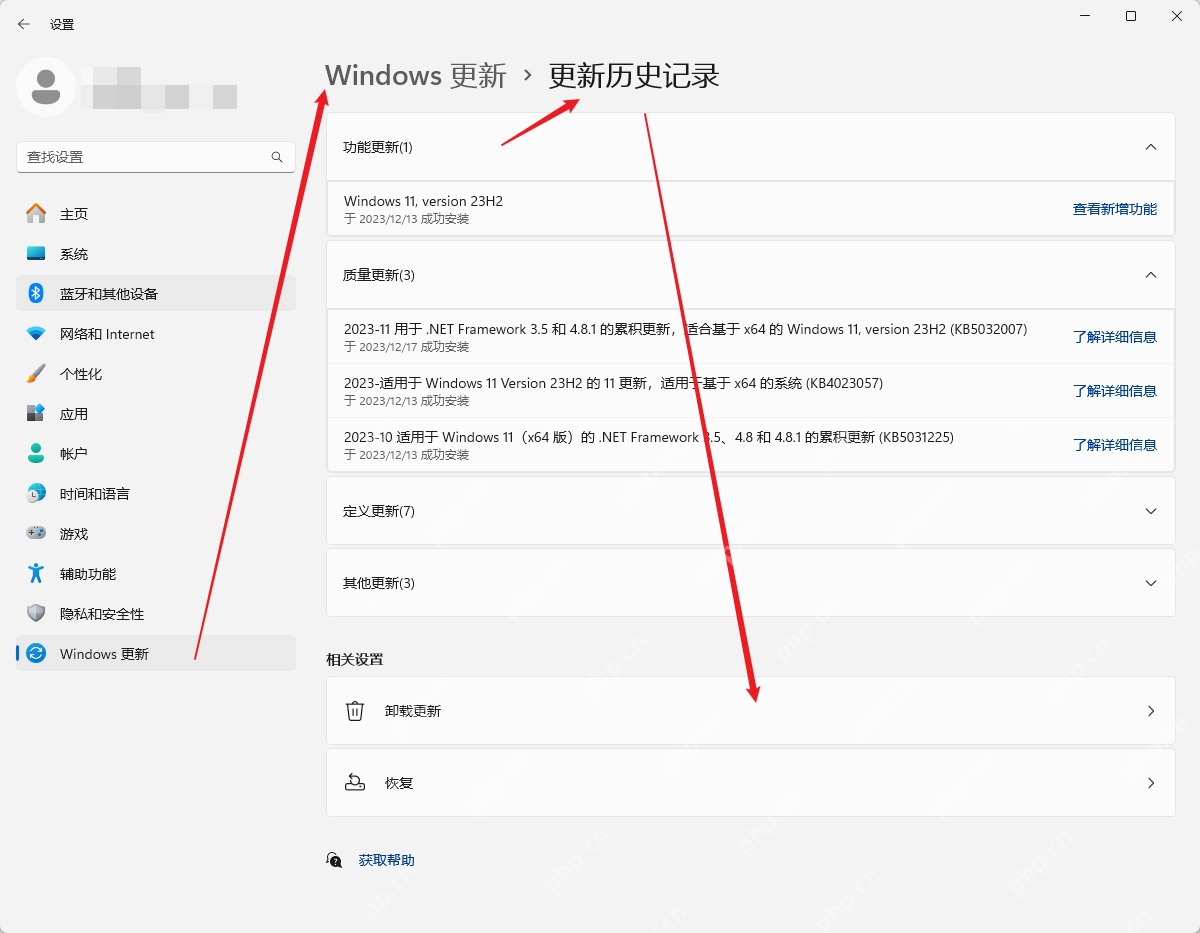
Task: Click the 查找设置 search field
Action: [x=156, y=157]
